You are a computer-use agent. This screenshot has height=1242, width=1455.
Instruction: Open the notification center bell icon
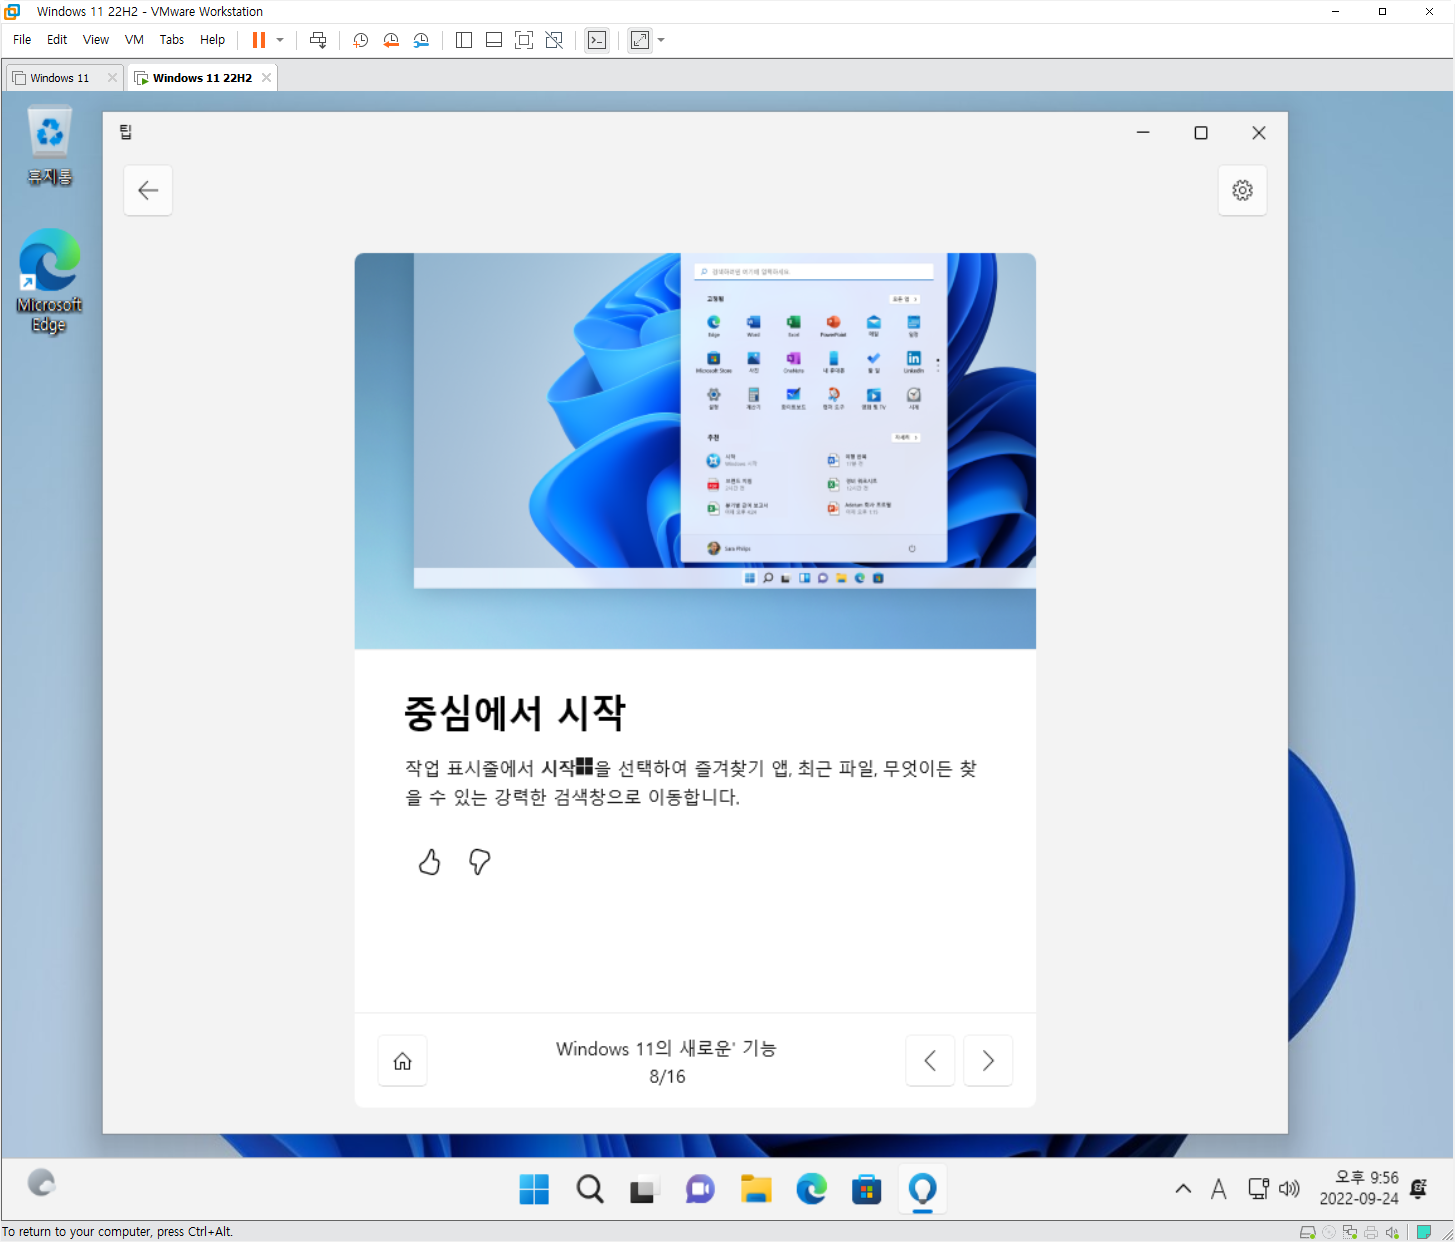tap(1418, 1188)
